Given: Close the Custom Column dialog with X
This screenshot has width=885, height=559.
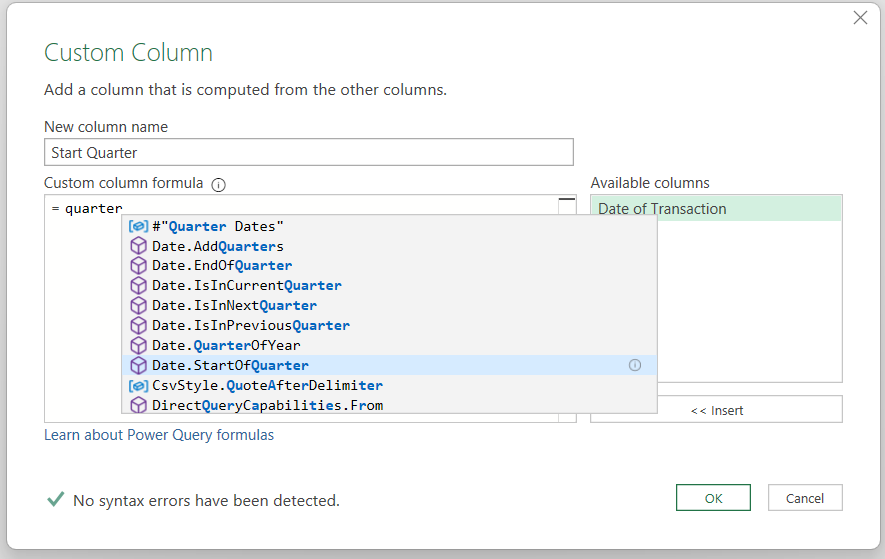Looking at the screenshot, I should click(860, 18).
